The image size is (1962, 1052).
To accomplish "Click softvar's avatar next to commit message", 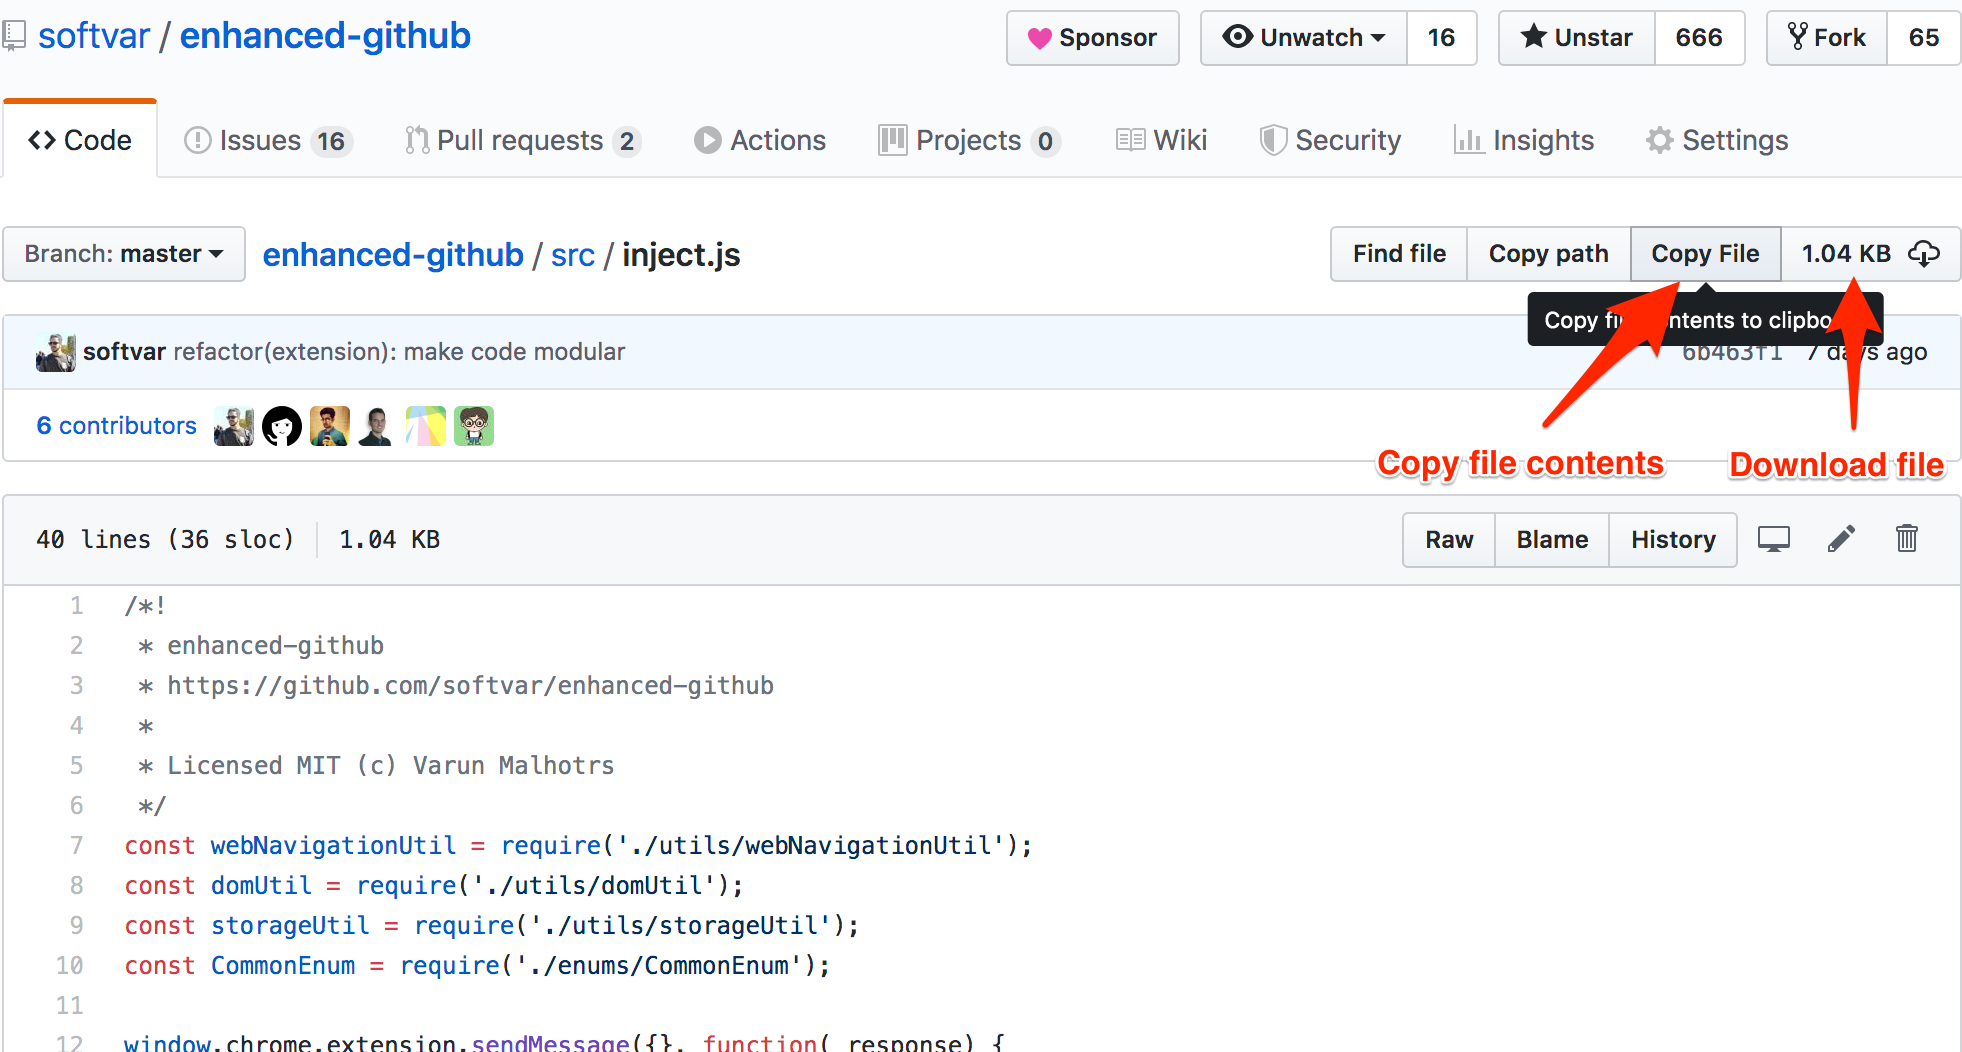I will (55, 352).
